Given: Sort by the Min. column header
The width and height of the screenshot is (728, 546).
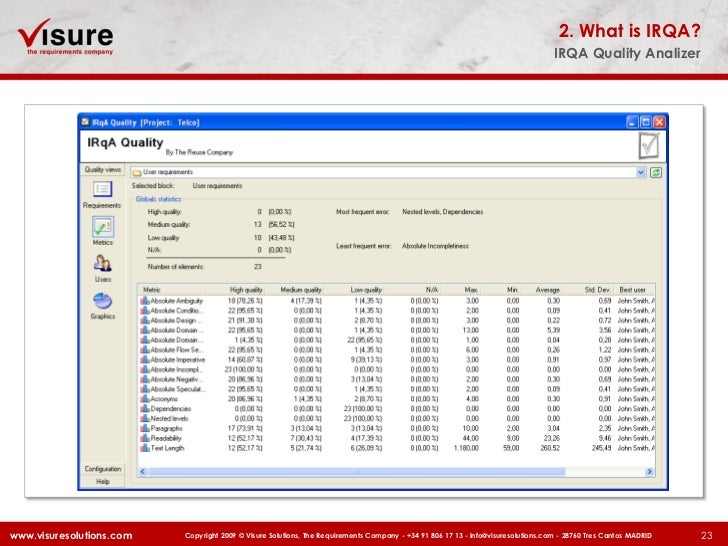Looking at the screenshot, I should pos(501,290).
